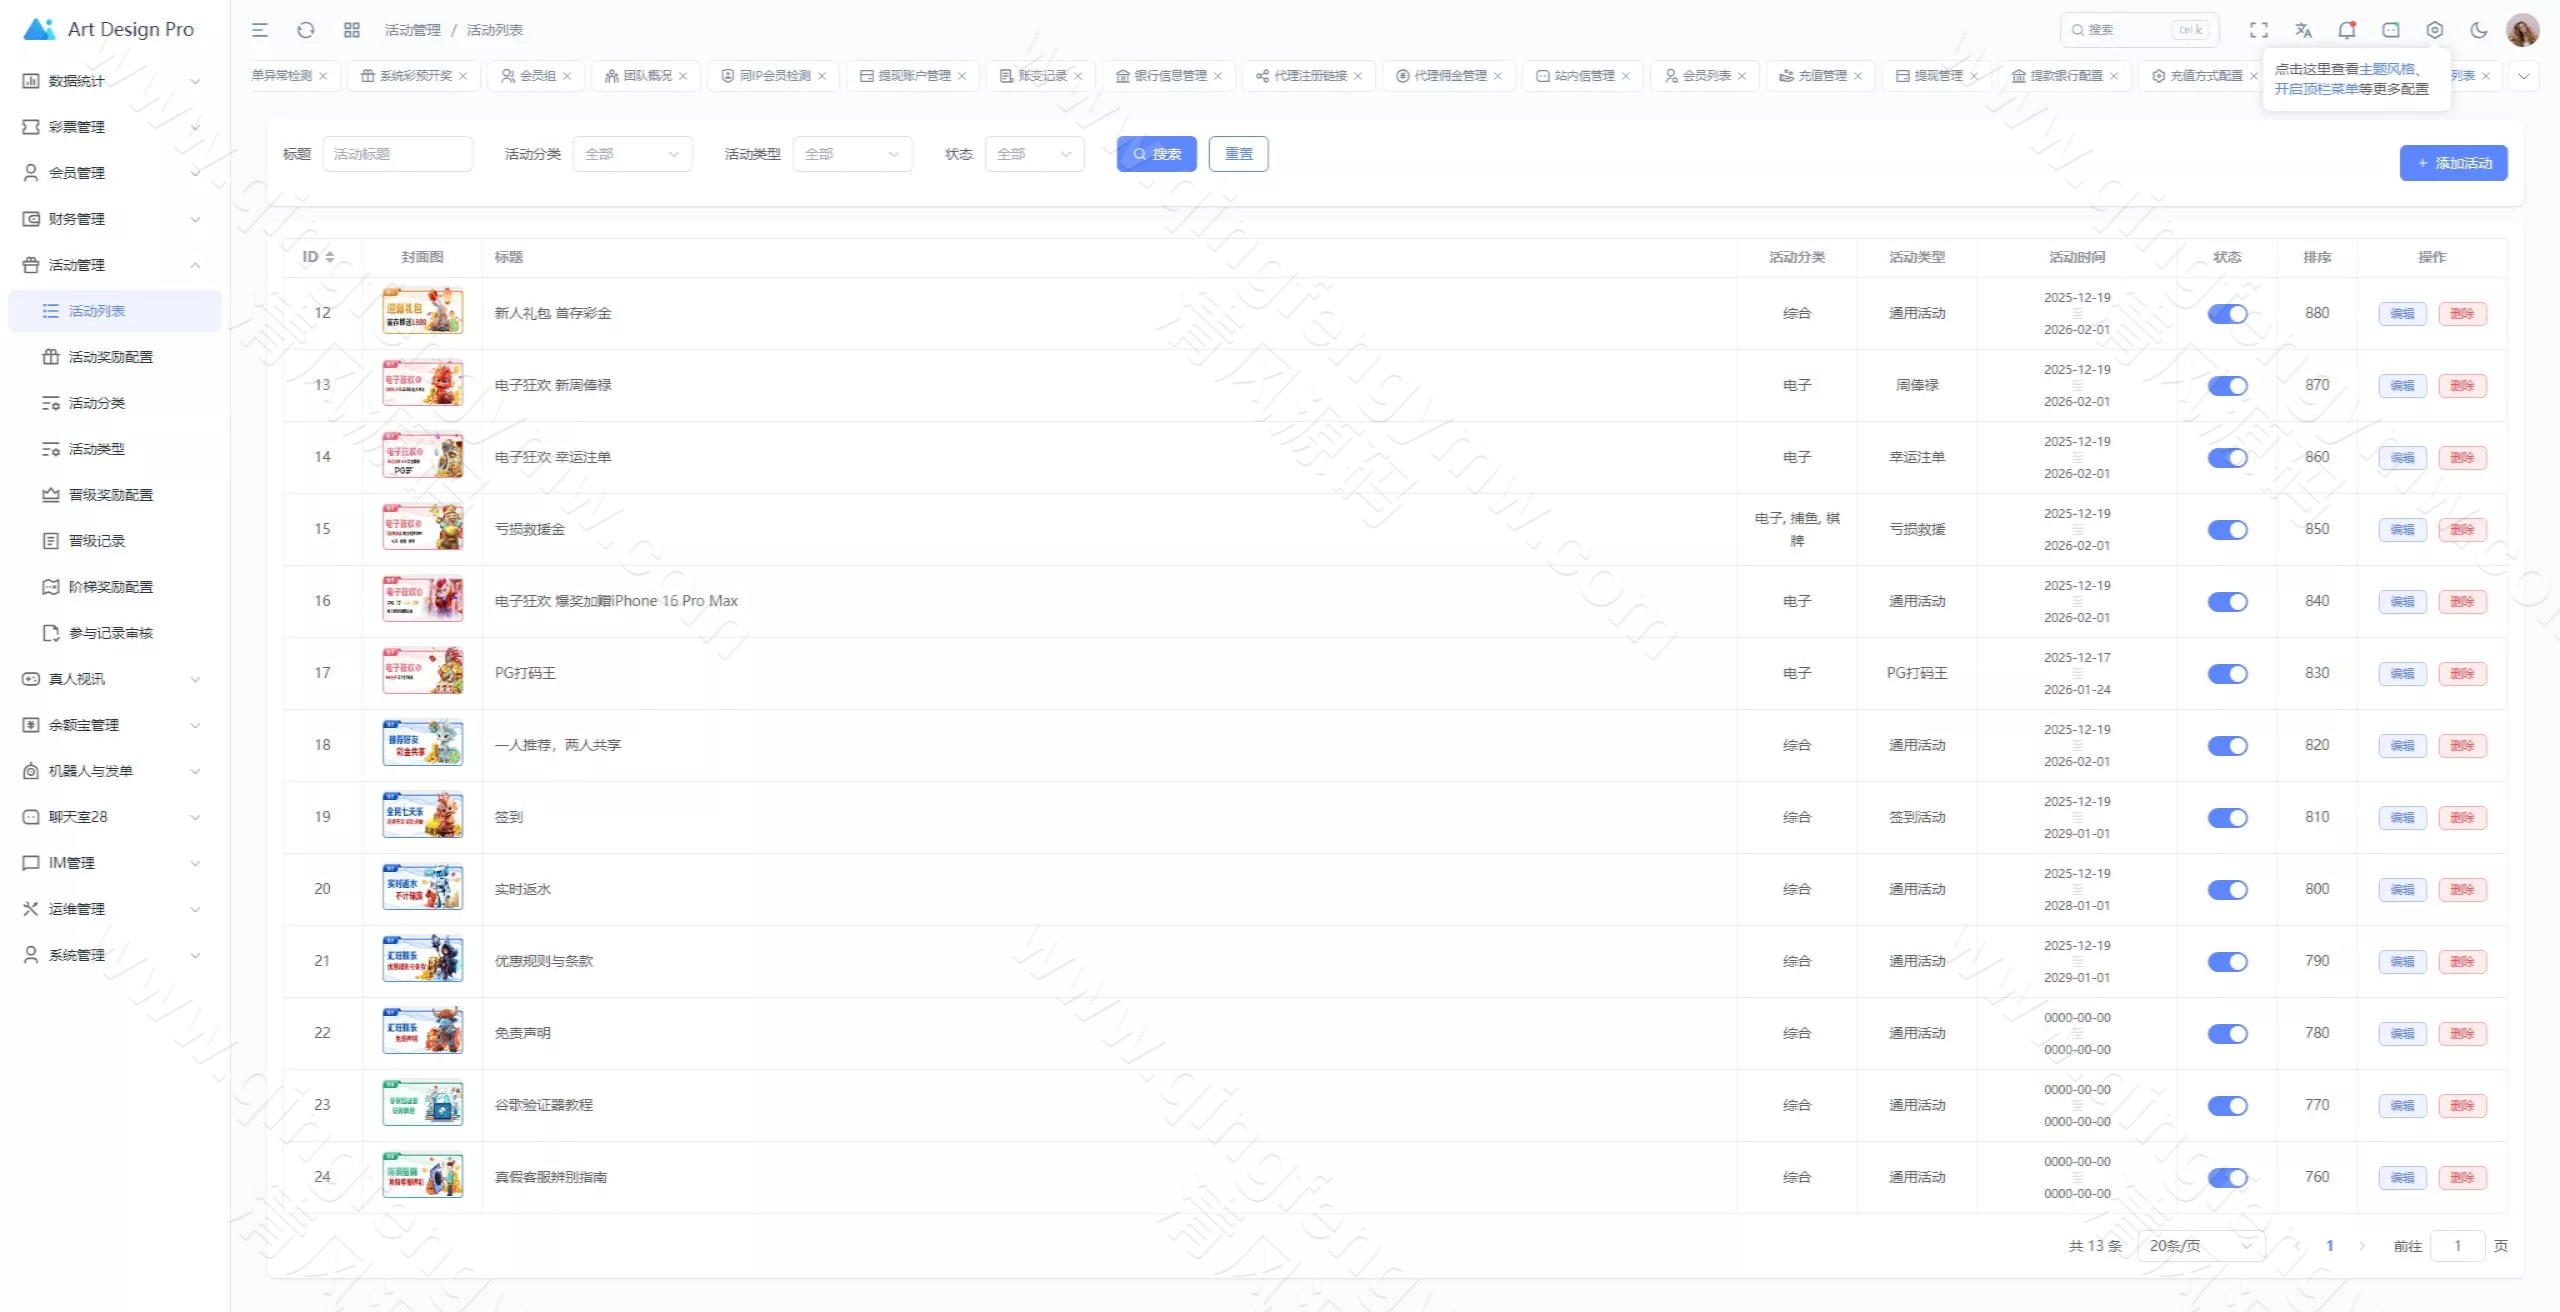Screen dimensions: 2560x1312
Task: Disable status toggle for 新人礼包 首存彩金
Action: pyautogui.click(x=2227, y=314)
